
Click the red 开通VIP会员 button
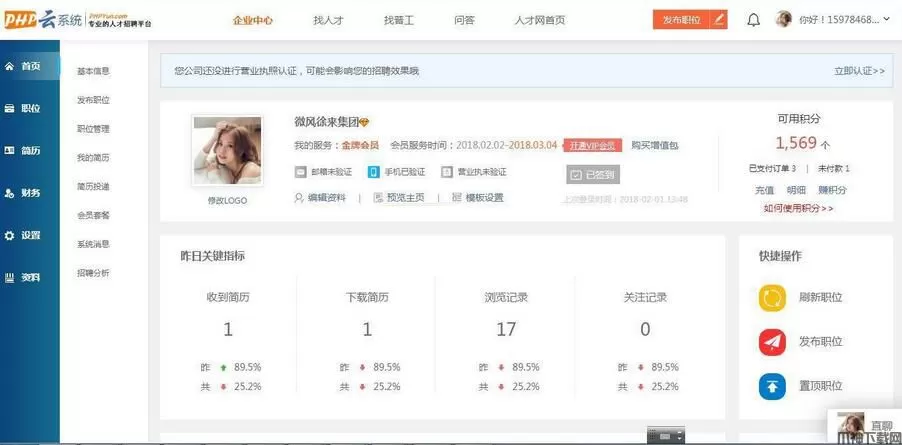coord(593,145)
